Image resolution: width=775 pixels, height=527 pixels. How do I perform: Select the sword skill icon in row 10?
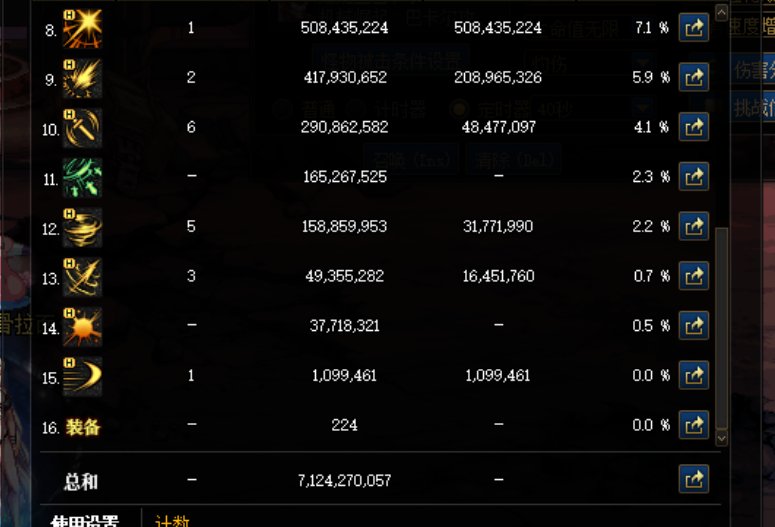[x=82, y=127]
